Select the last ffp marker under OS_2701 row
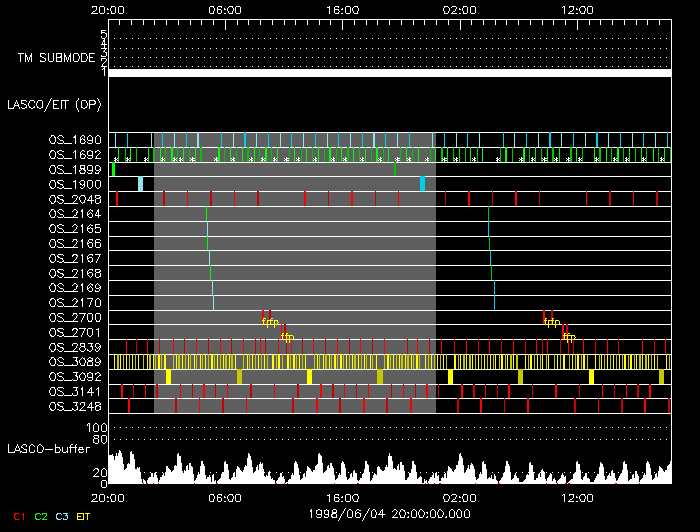The image size is (700, 532). coord(569,337)
